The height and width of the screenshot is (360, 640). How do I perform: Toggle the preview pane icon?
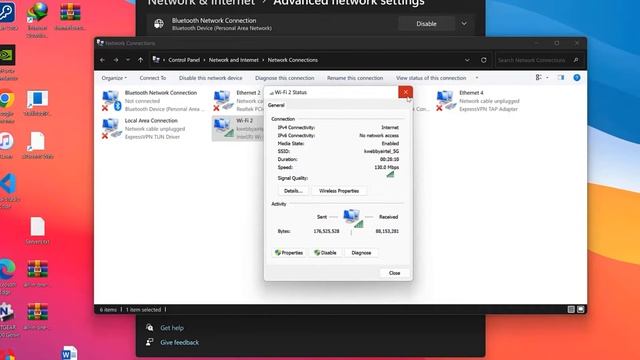tap(561, 77)
